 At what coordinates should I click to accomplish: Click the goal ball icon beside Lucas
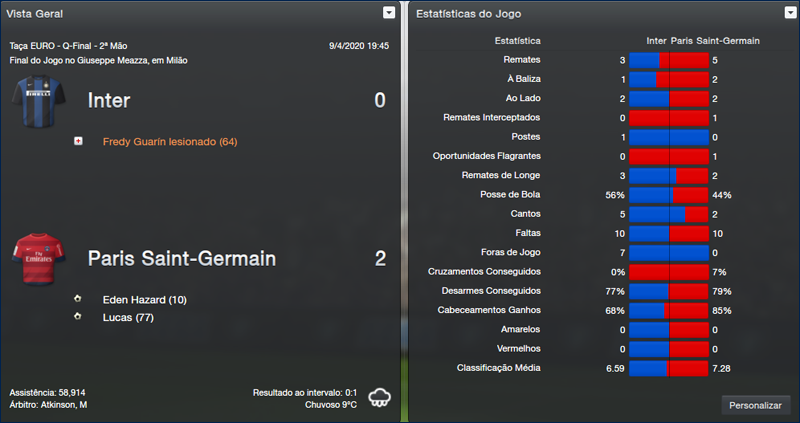click(78, 317)
